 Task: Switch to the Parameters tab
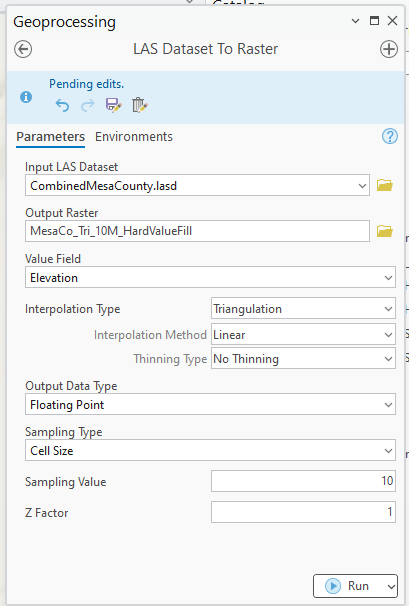tap(50, 137)
